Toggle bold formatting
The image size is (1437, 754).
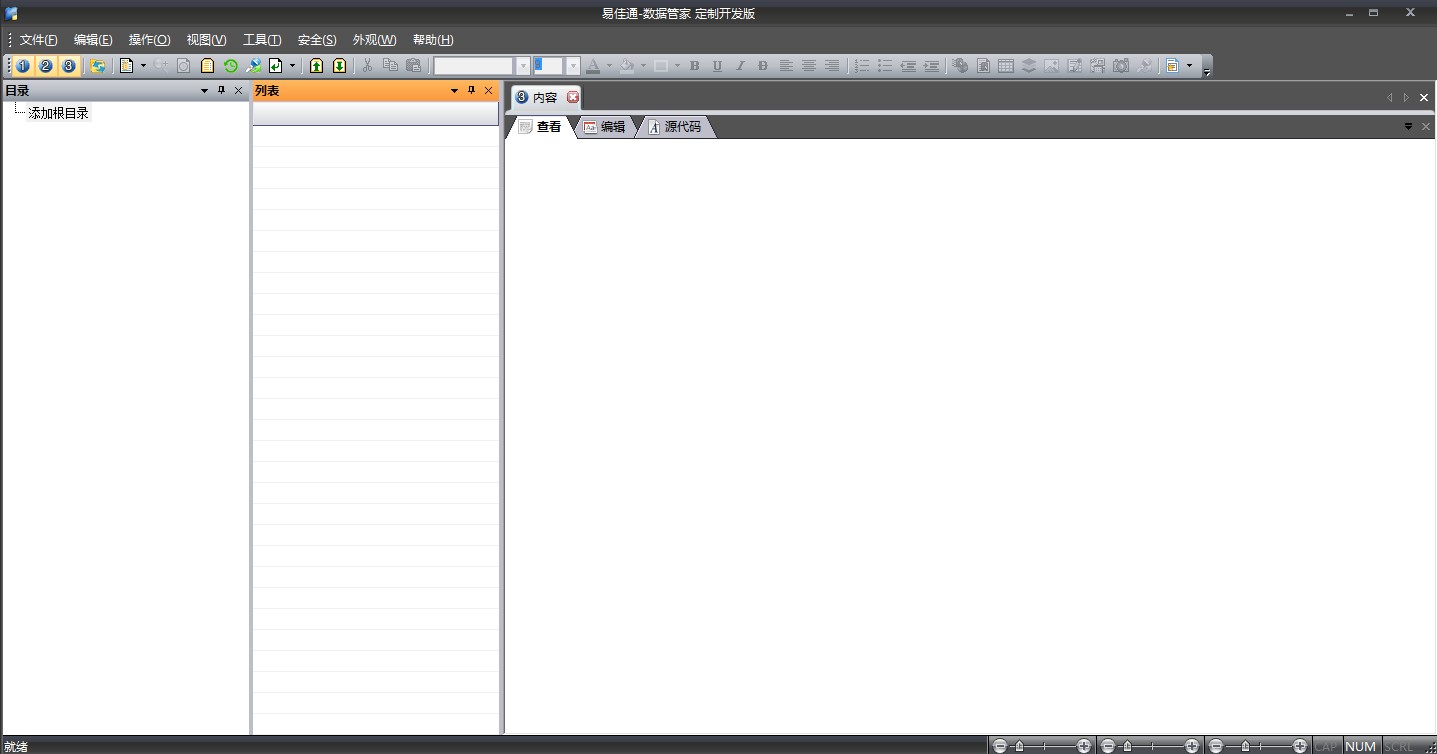(694, 66)
